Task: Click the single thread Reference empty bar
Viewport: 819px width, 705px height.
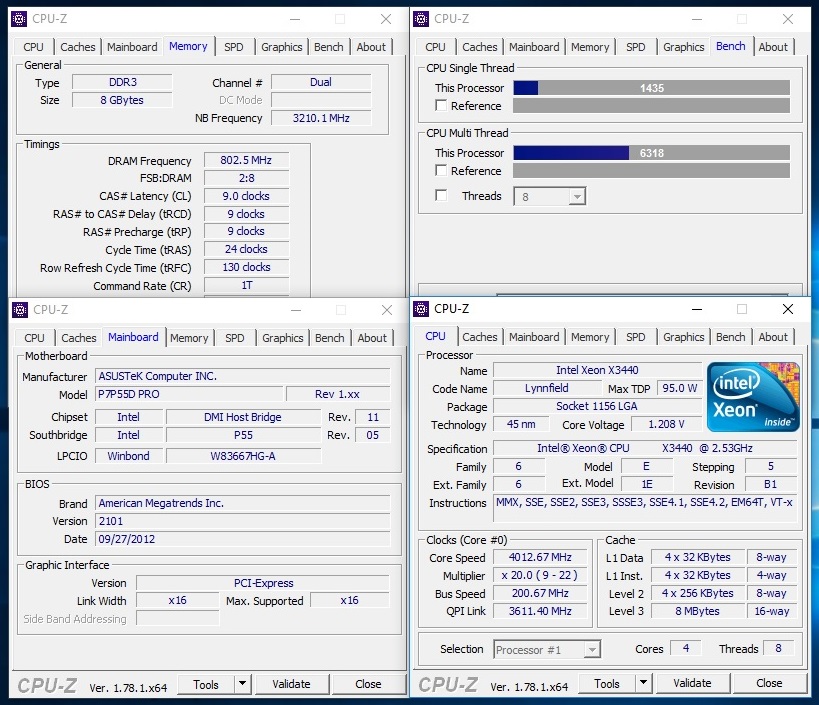Action: point(651,105)
